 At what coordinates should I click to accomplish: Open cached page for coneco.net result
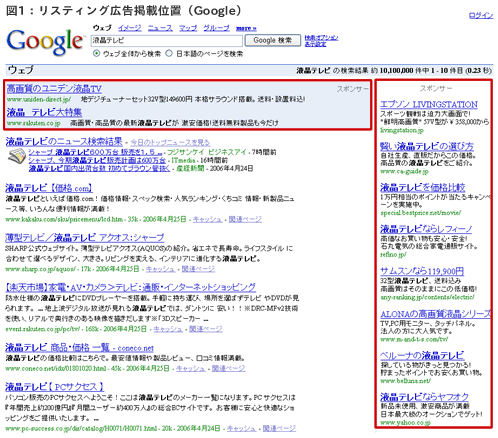pyautogui.click(x=191, y=368)
